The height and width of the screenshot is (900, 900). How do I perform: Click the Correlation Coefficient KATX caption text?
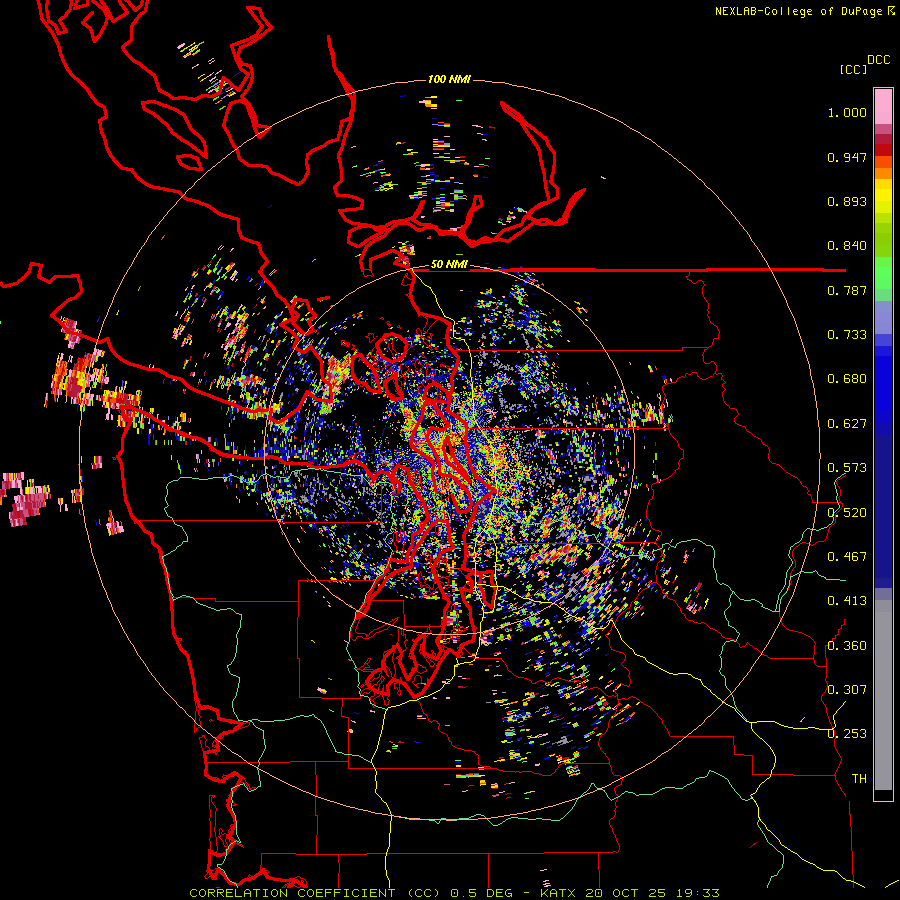tap(454, 893)
